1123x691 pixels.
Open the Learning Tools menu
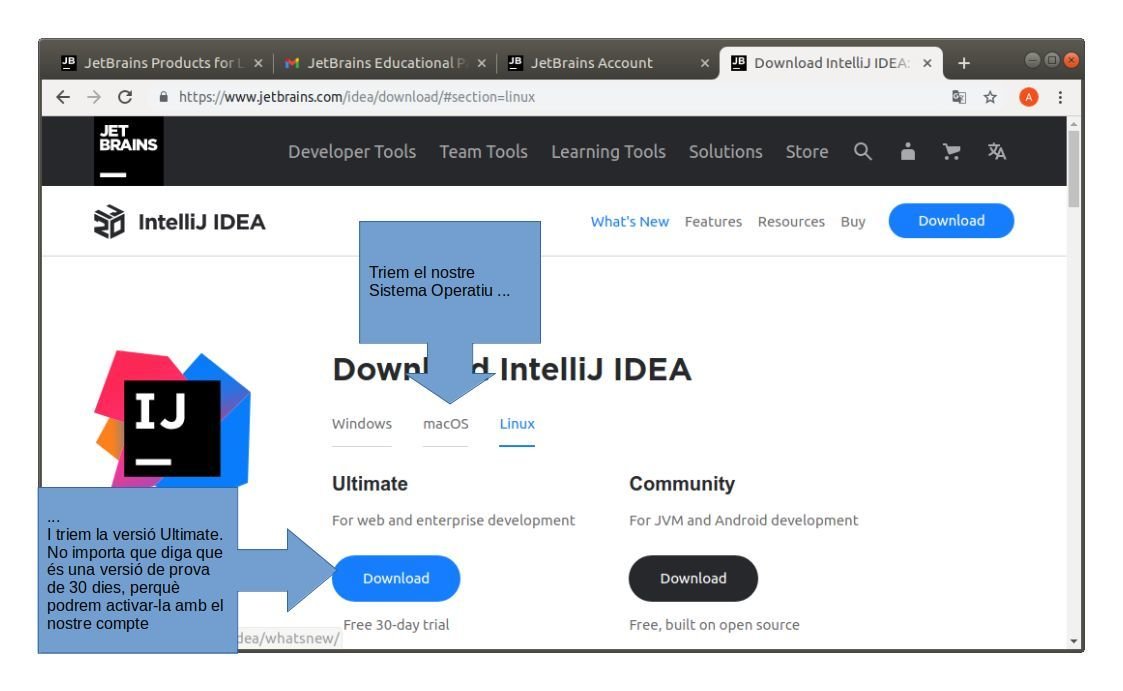point(608,152)
